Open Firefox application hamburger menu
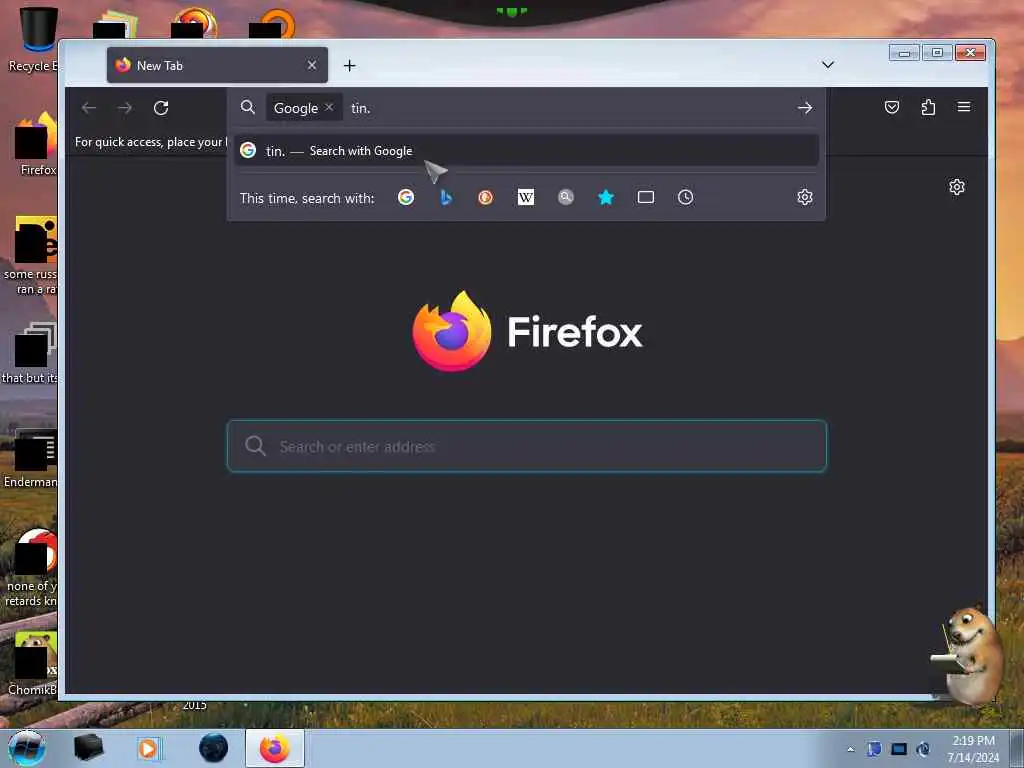 click(964, 107)
